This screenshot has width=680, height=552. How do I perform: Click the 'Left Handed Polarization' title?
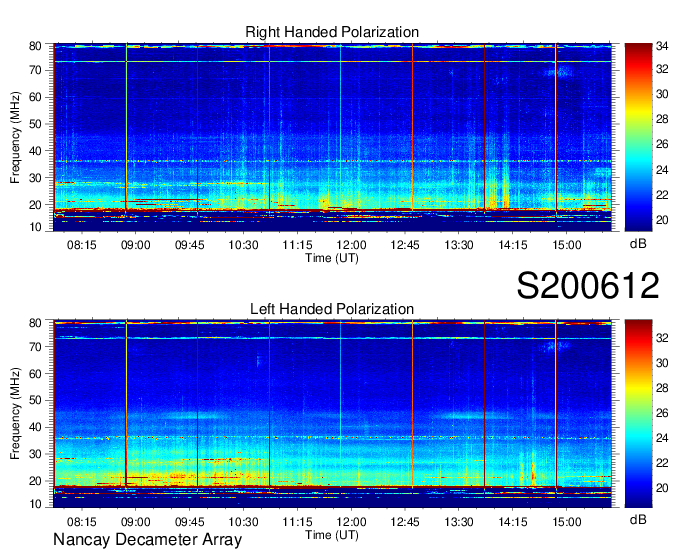pos(332,309)
